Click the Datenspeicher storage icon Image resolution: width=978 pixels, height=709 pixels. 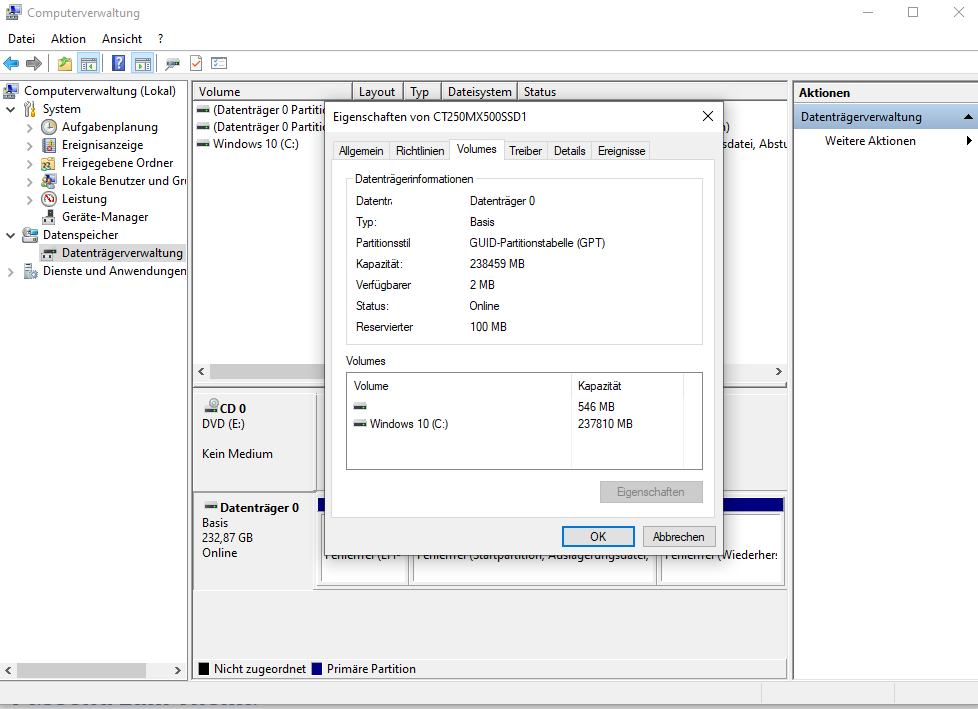coord(30,235)
